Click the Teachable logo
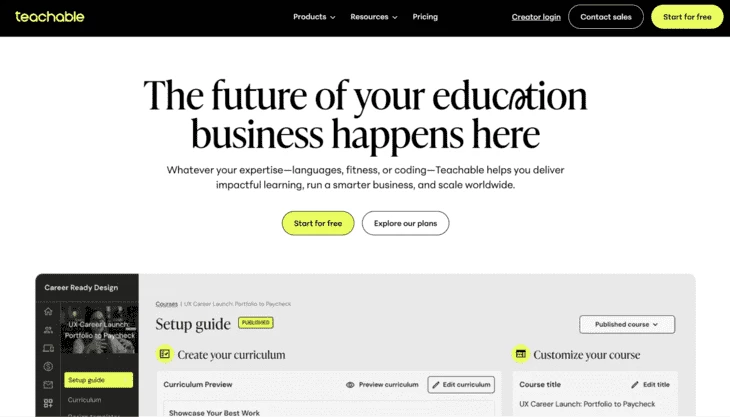Screen dimensions: 730x417 (x=49, y=17)
